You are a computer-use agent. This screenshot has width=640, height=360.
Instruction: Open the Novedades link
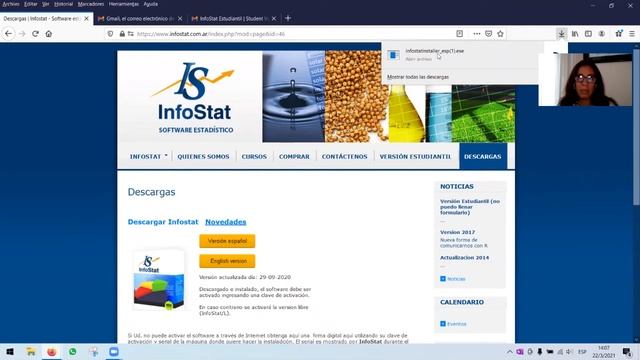point(226,222)
